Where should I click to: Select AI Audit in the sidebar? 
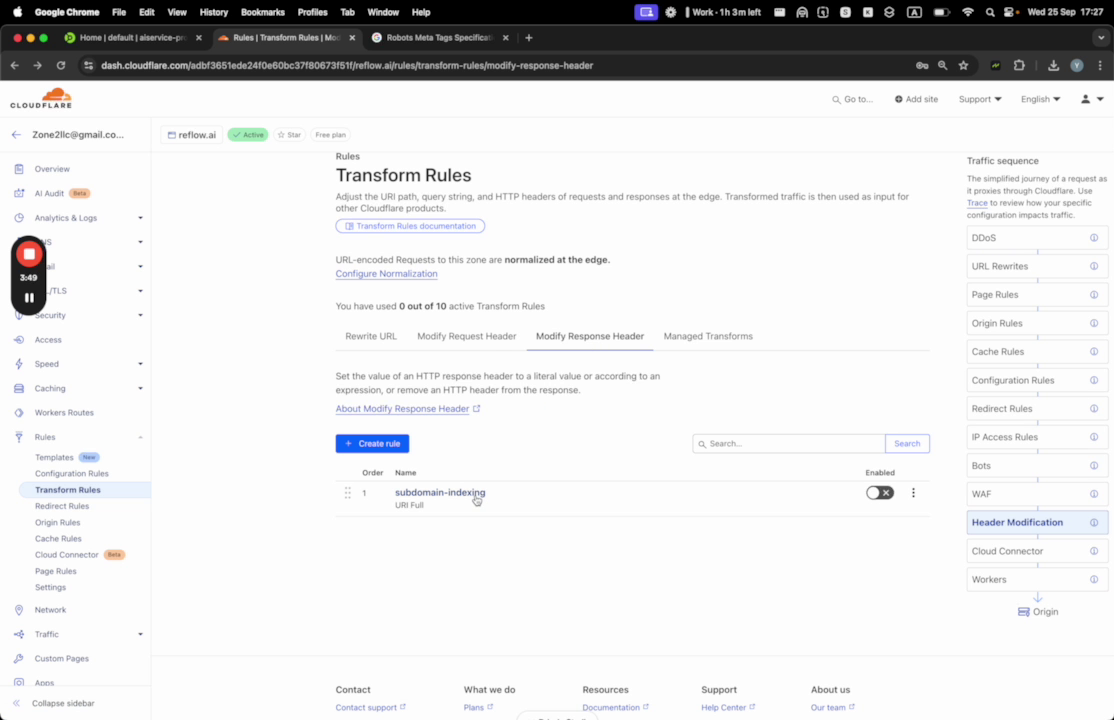pyautogui.click(x=47, y=192)
